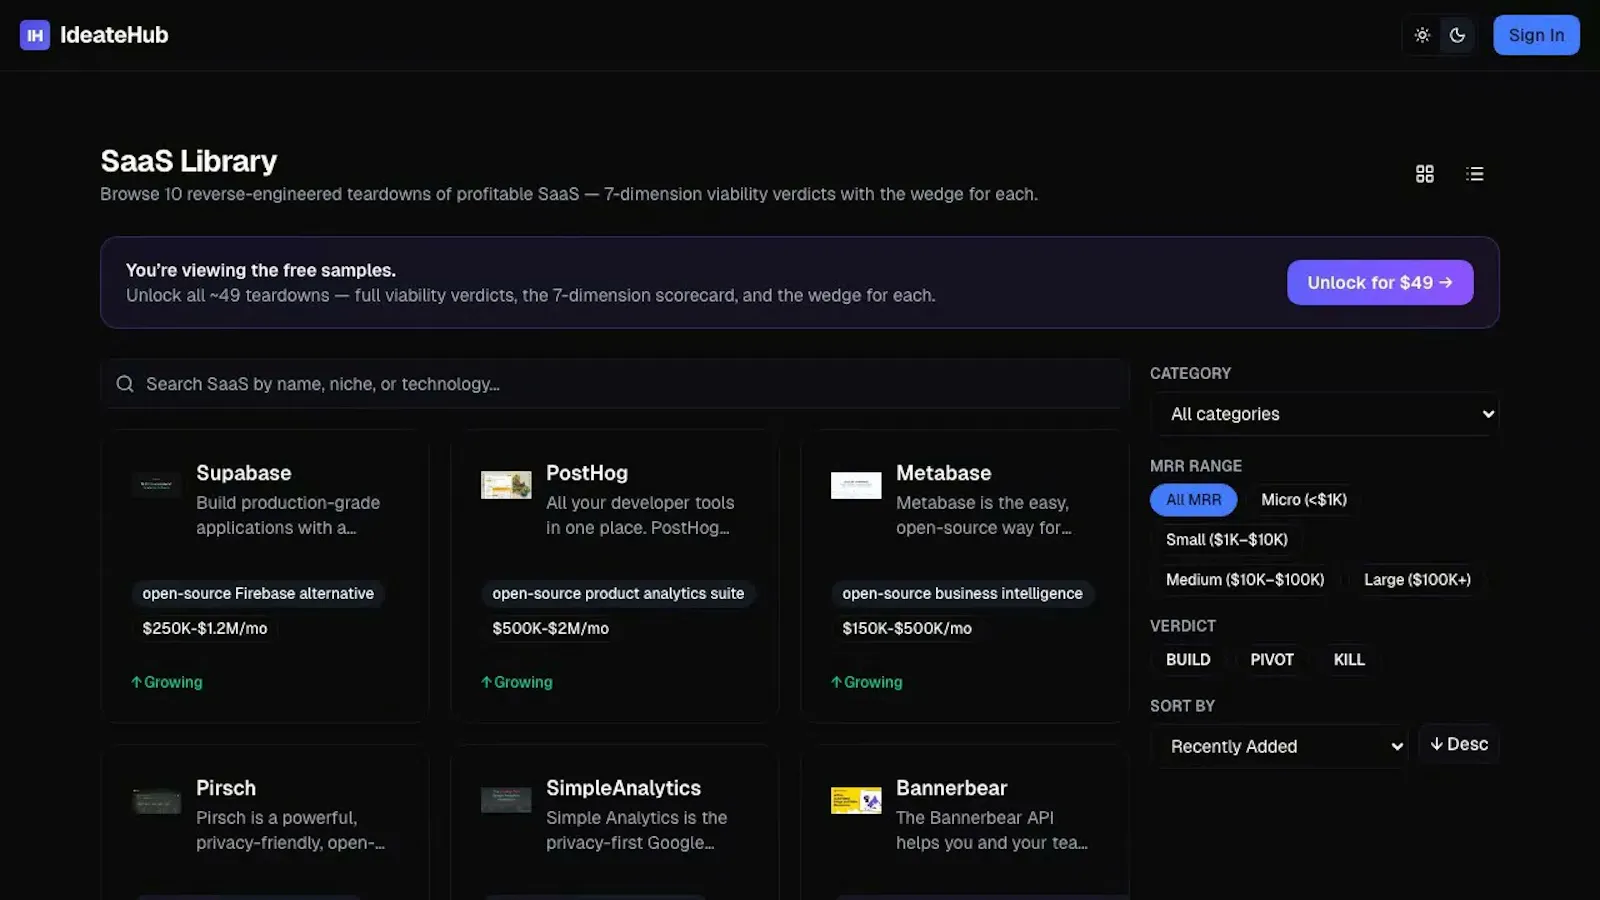1600x900 pixels.
Task: Open the SimpleAnalytics card title
Action: [x=623, y=788]
